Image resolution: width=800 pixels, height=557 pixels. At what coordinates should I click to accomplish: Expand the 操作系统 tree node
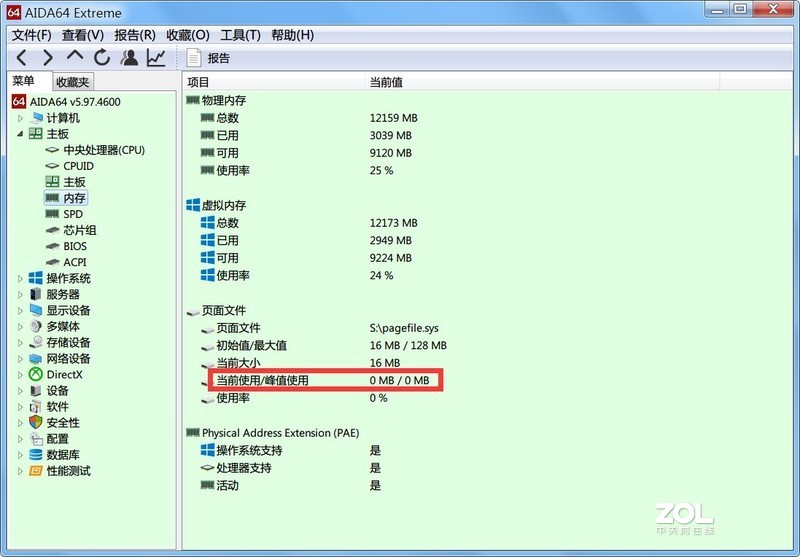tap(20, 278)
